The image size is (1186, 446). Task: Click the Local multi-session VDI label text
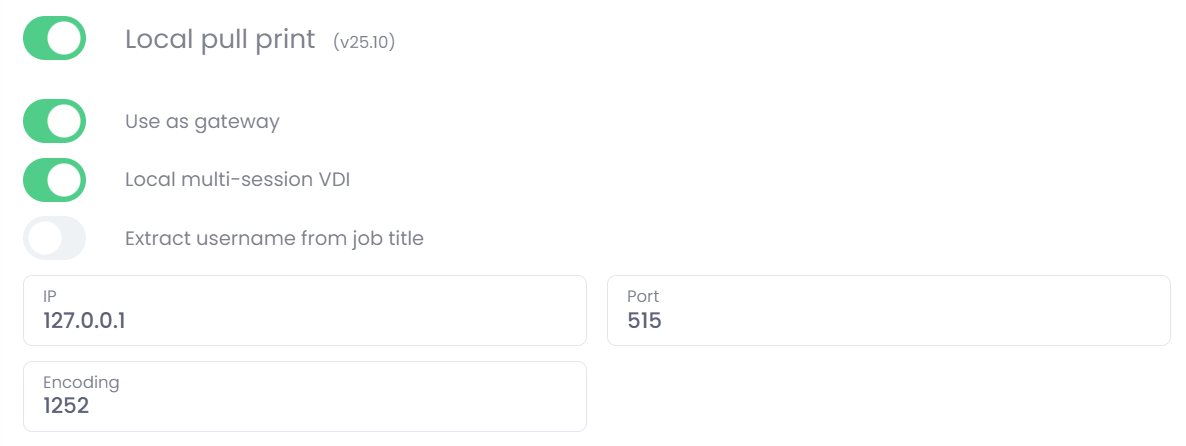coord(237,180)
